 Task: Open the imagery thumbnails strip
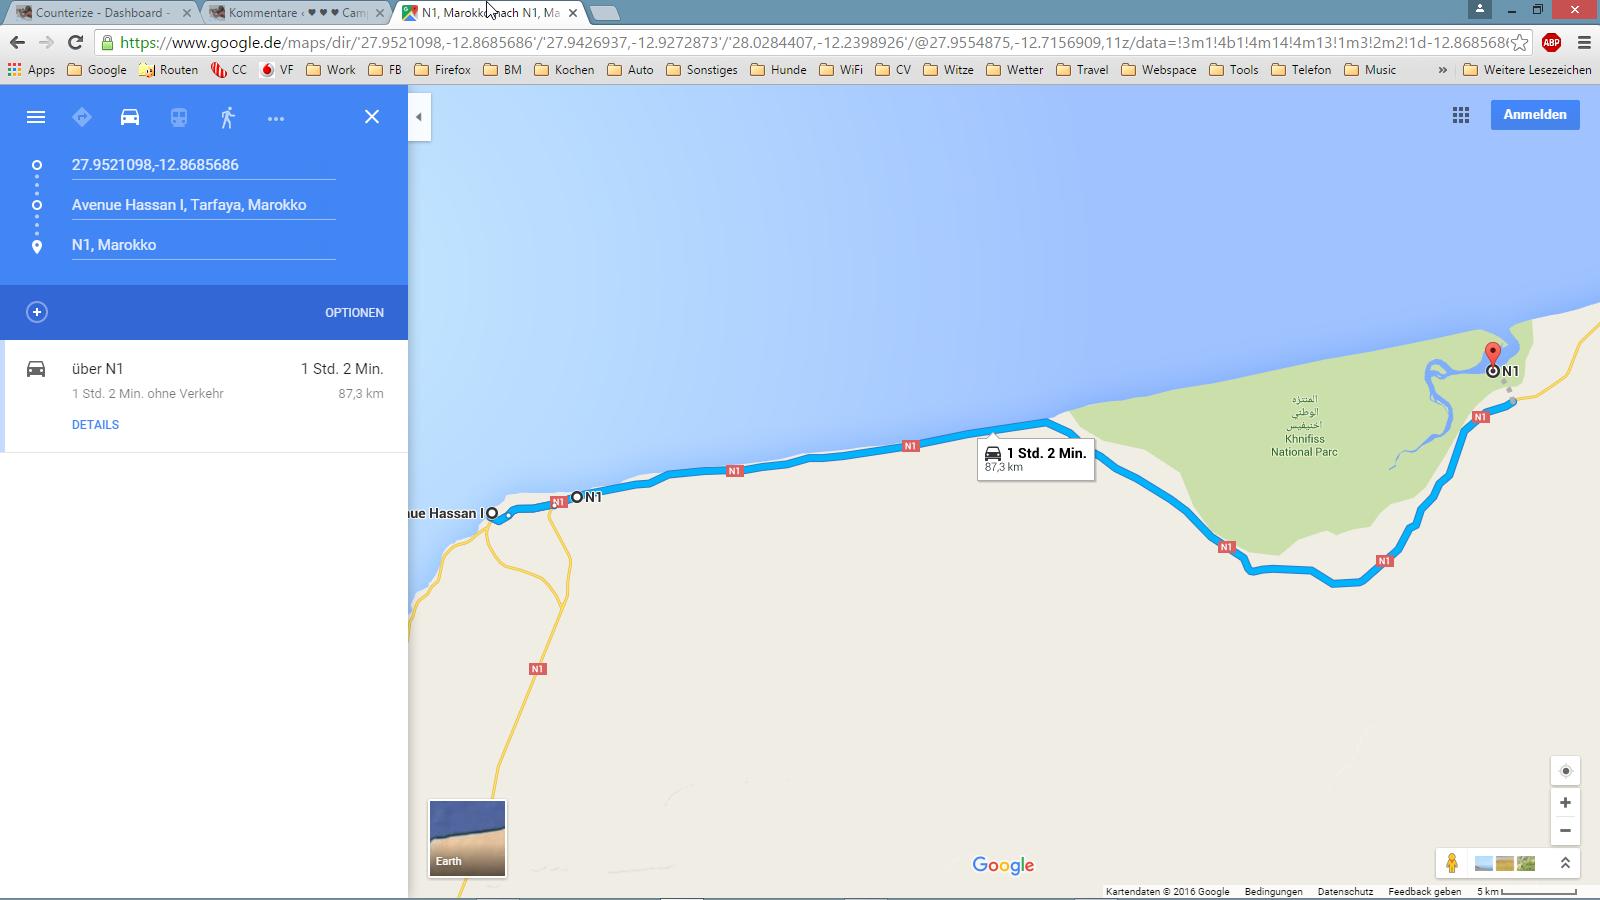(x=1505, y=863)
